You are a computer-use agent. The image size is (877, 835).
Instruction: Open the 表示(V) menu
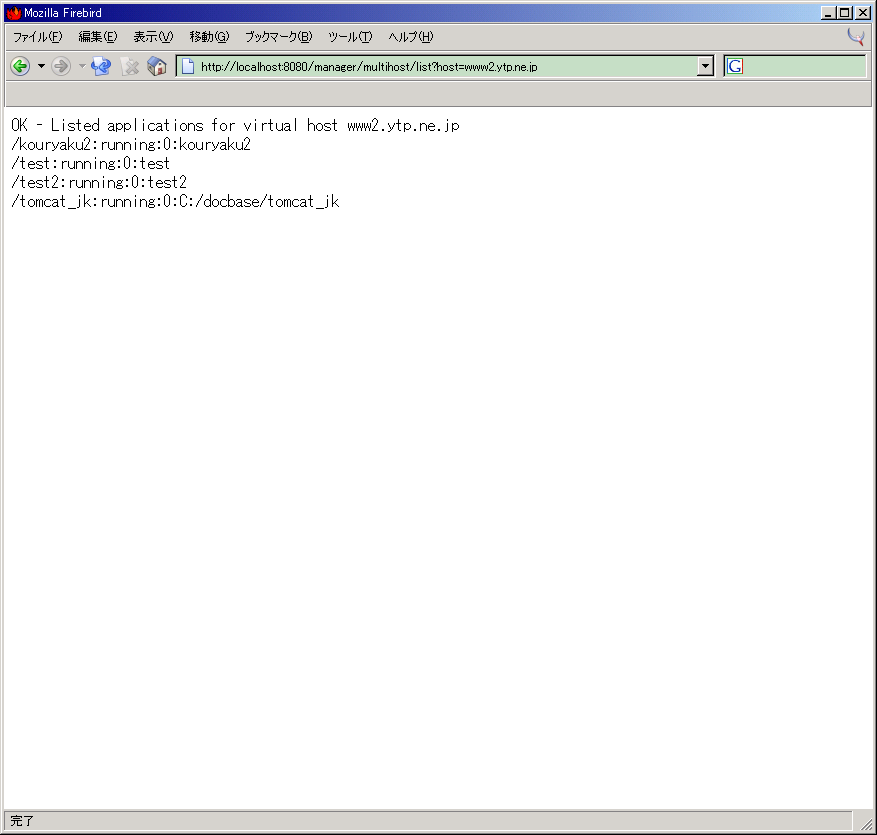(x=153, y=37)
